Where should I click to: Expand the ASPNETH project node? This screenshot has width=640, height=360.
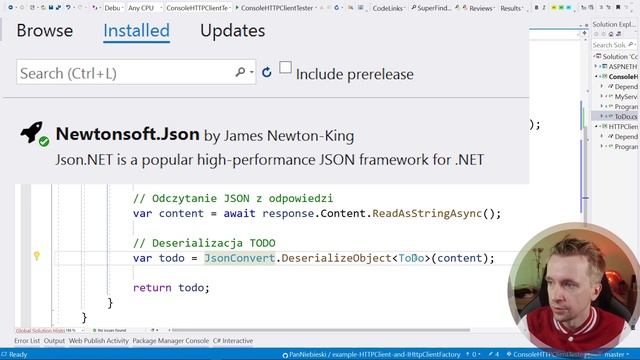tap(596, 66)
